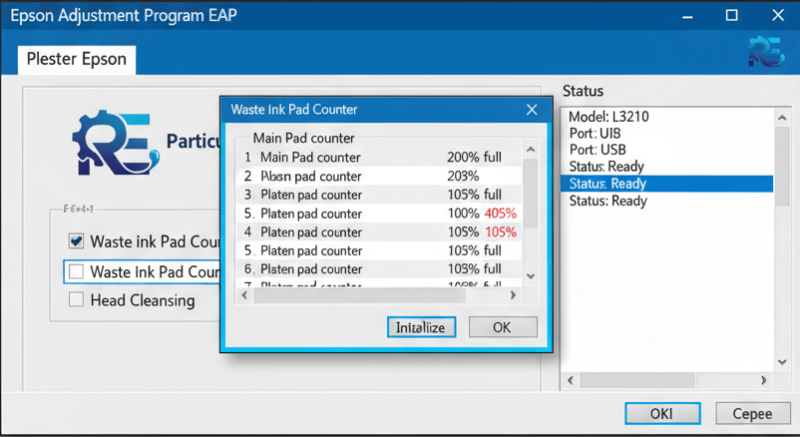The image size is (800, 437).
Task: Switch to the Plester Epson tab
Action: 77,60
